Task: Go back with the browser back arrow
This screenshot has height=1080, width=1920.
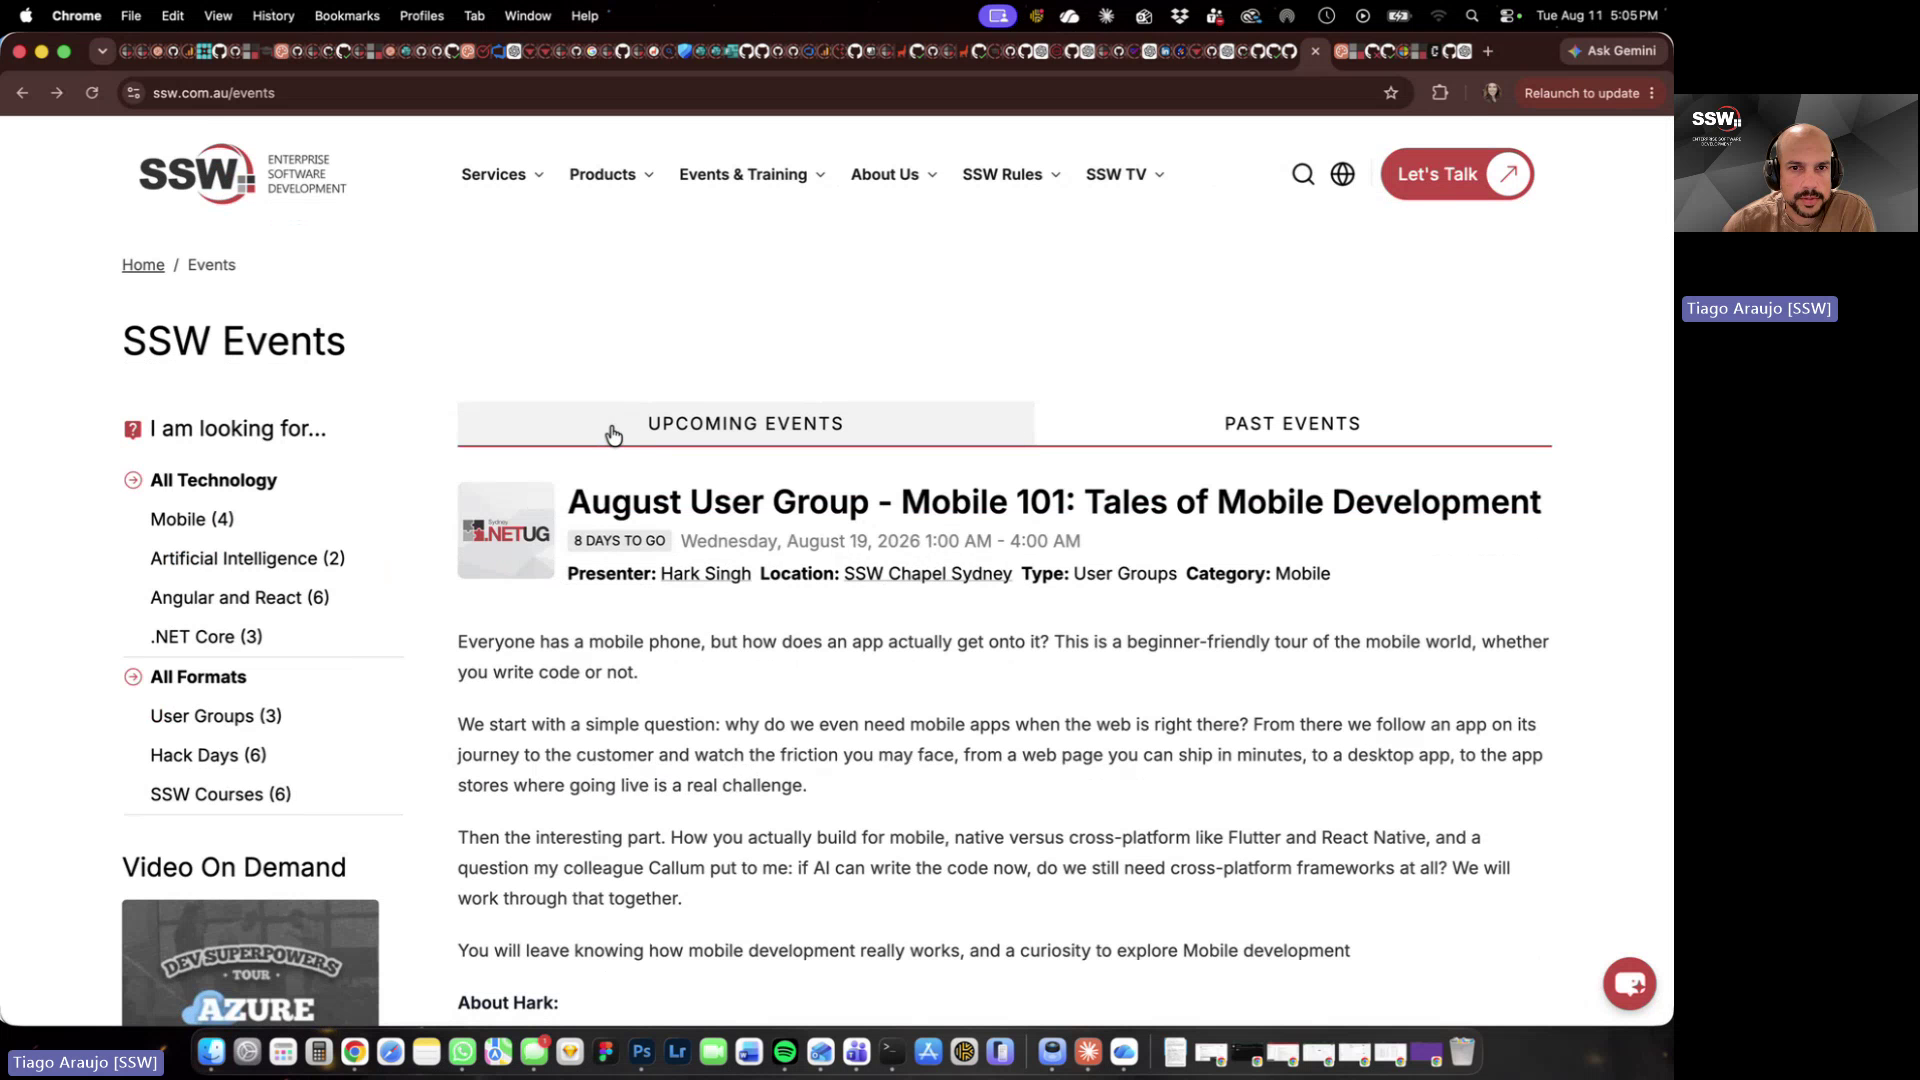Action: tap(22, 93)
